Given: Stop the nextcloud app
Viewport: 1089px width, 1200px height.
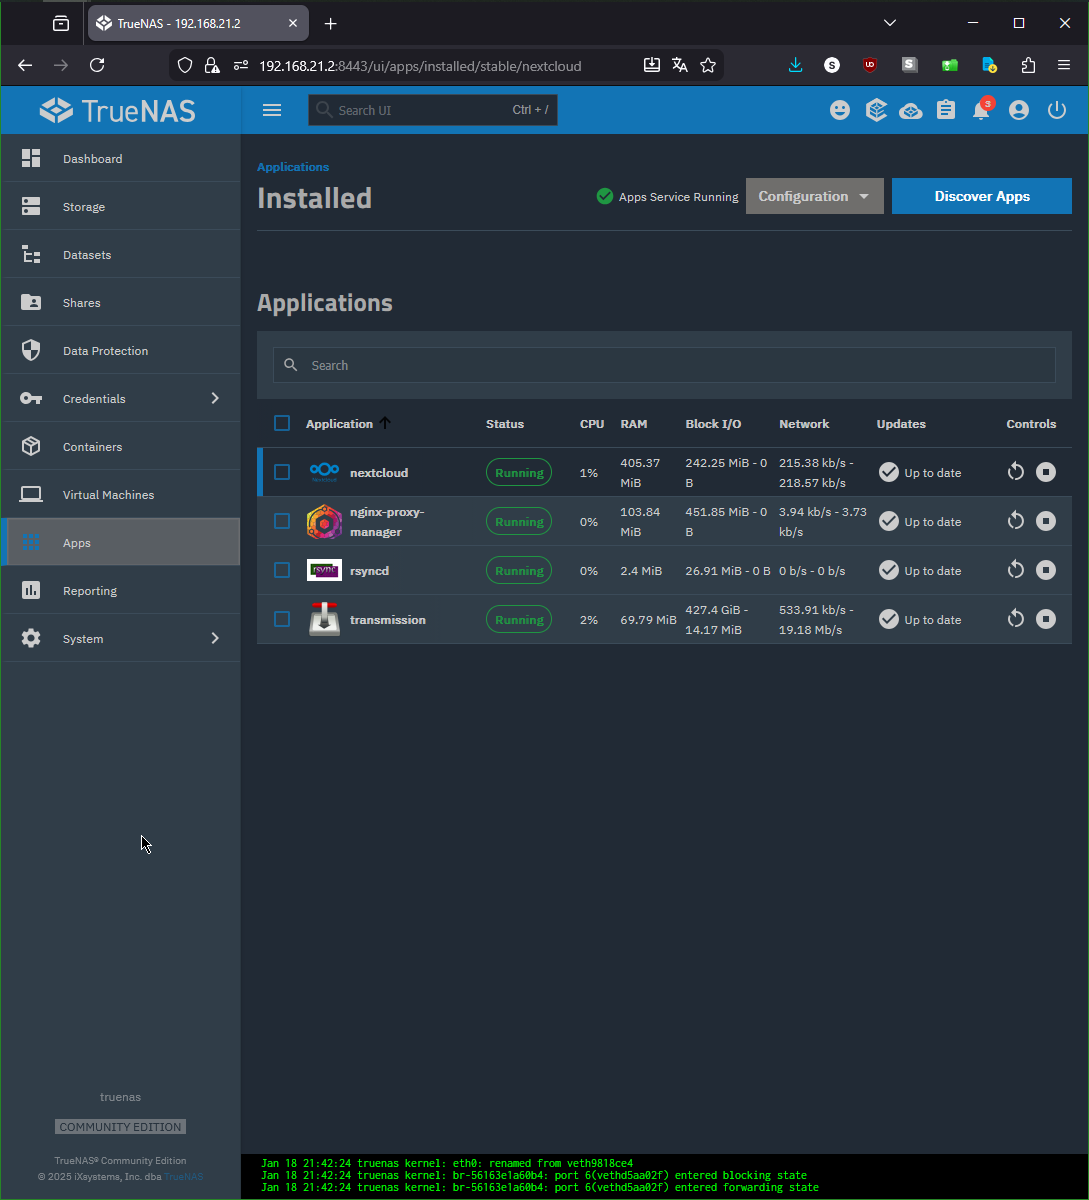Looking at the screenshot, I should [x=1046, y=472].
